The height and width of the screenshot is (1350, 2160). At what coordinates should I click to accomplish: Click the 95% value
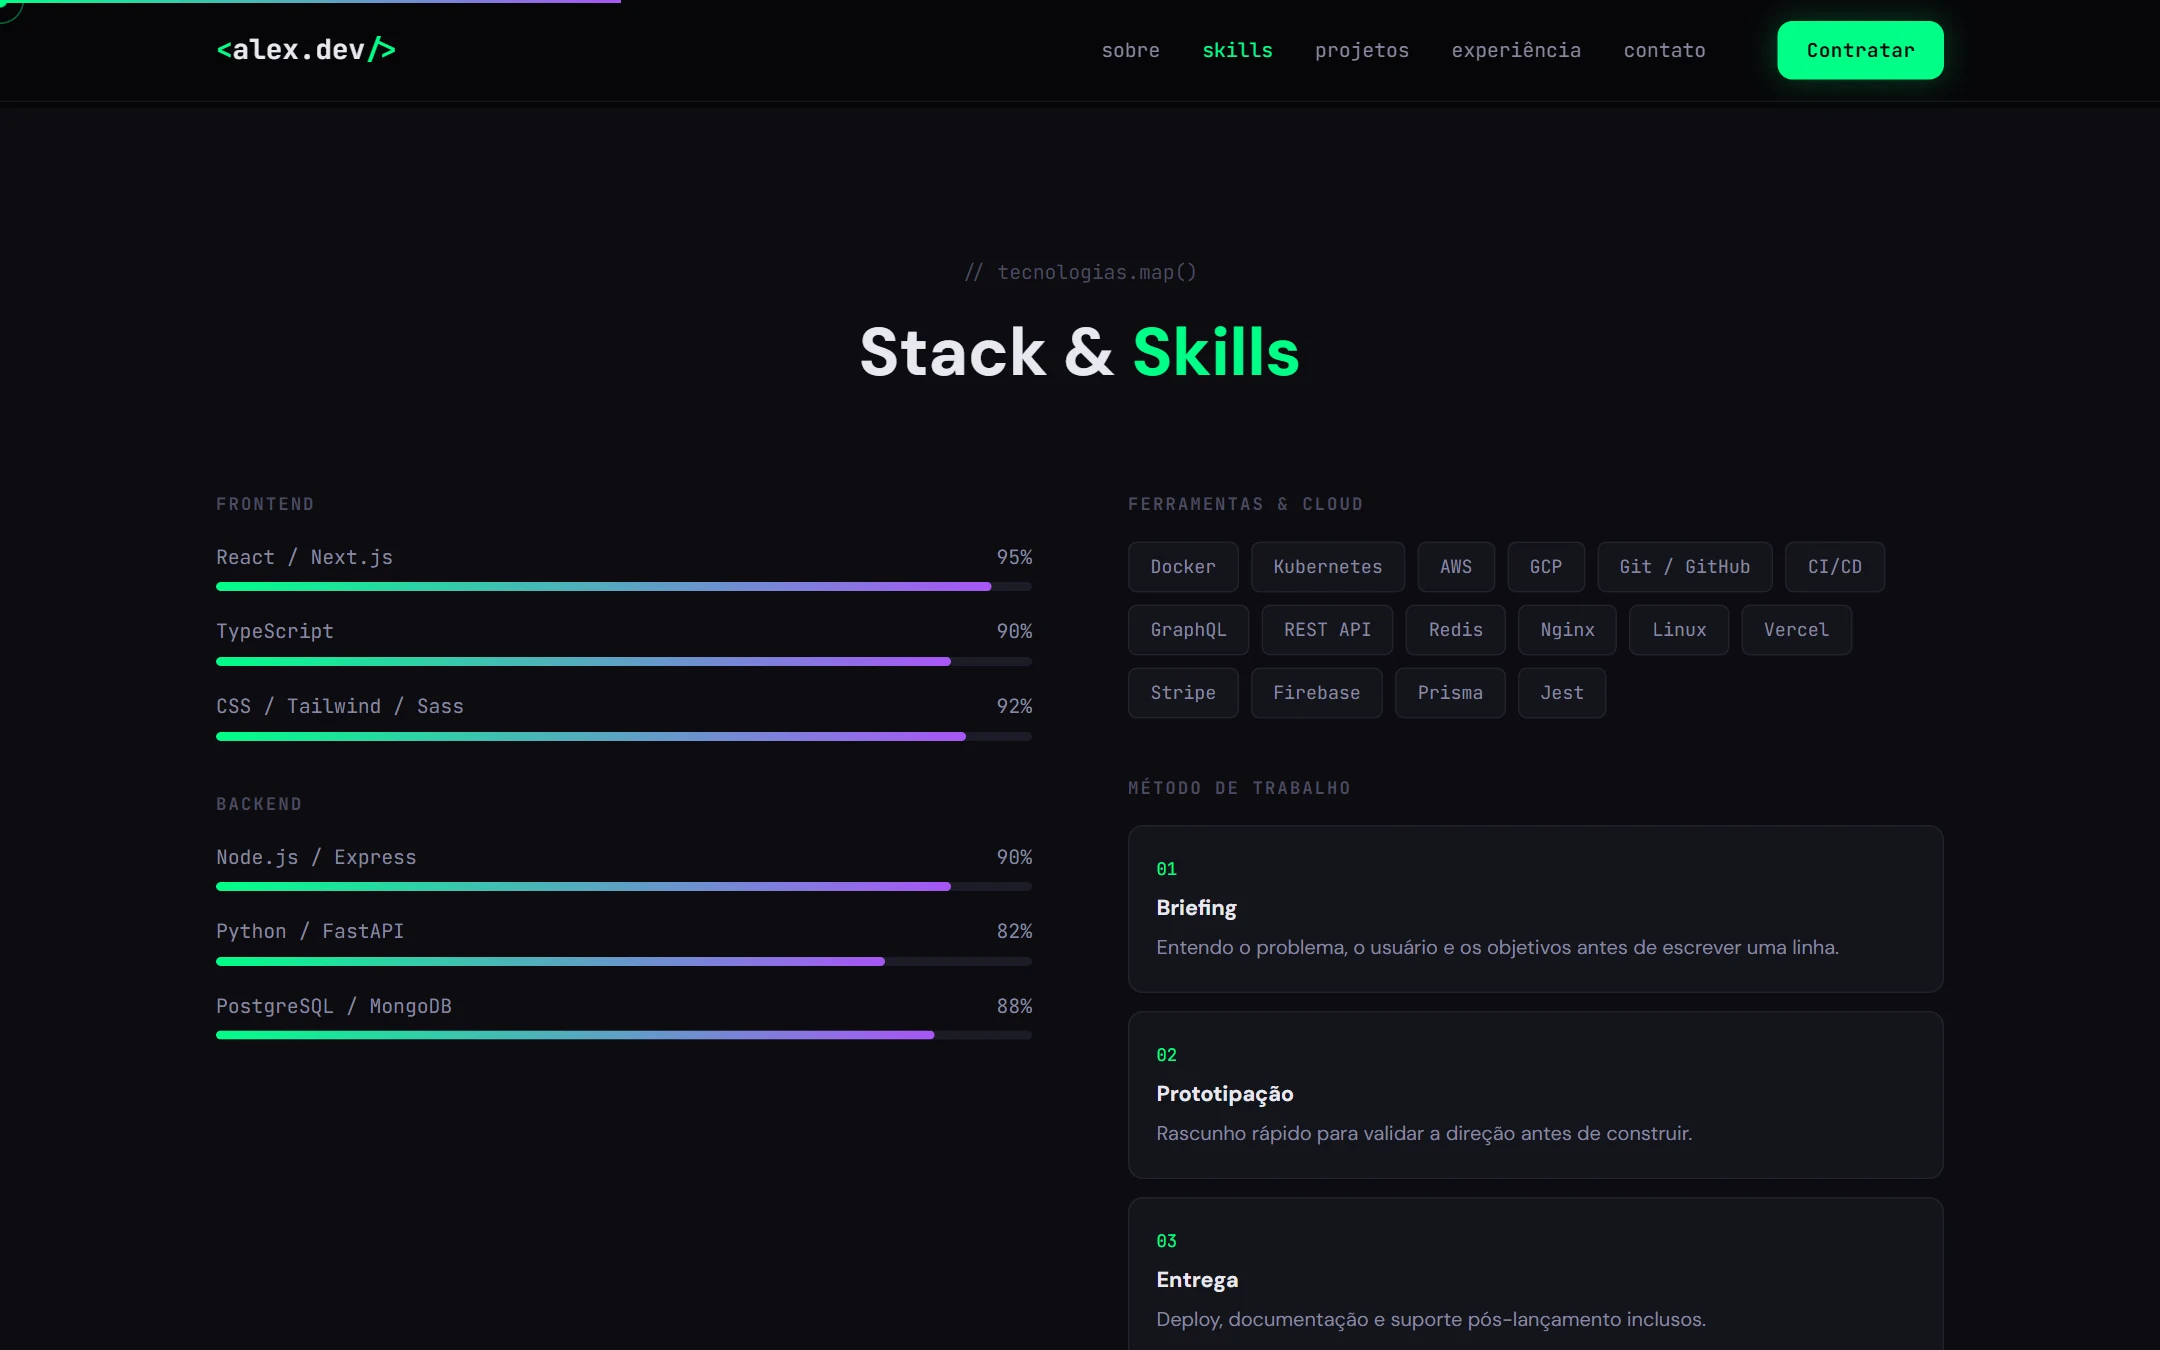[x=1014, y=557]
